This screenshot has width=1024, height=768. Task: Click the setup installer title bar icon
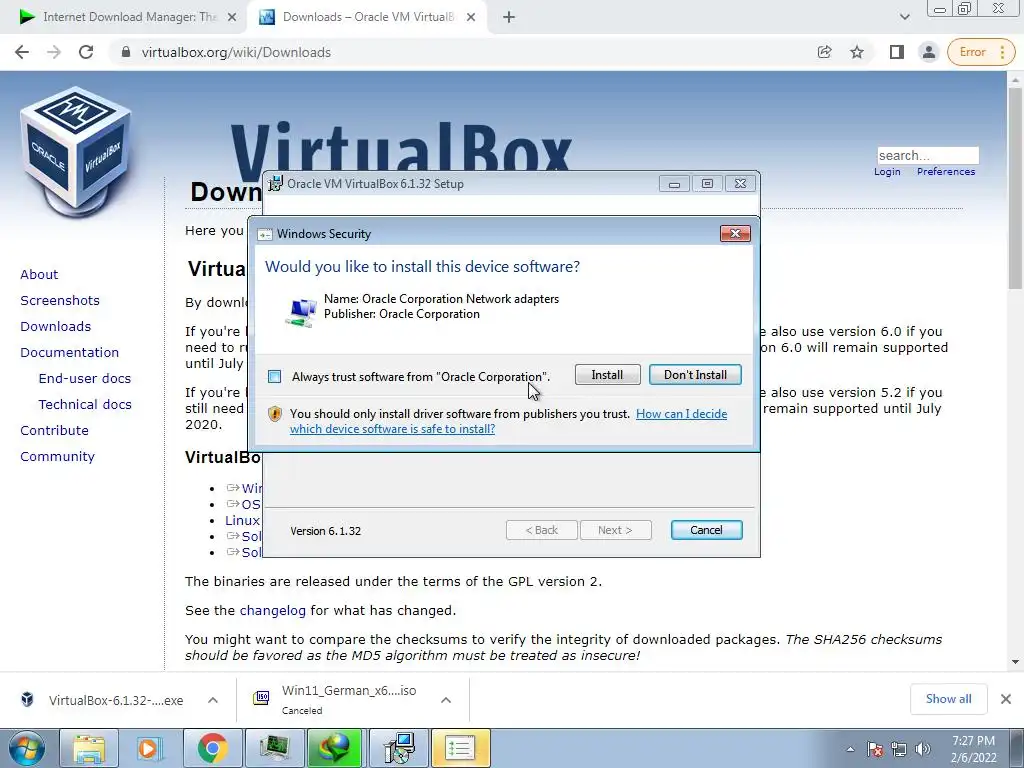[x=276, y=184]
